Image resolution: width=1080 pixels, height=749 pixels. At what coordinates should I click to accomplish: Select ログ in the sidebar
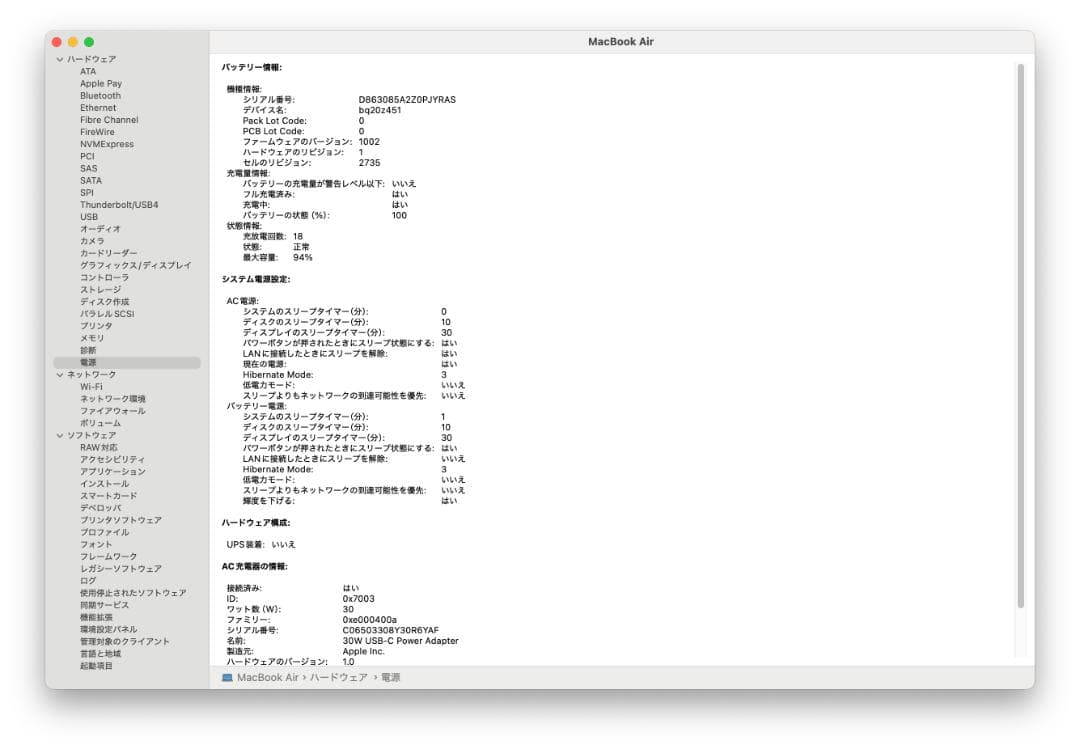pos(87,581)
